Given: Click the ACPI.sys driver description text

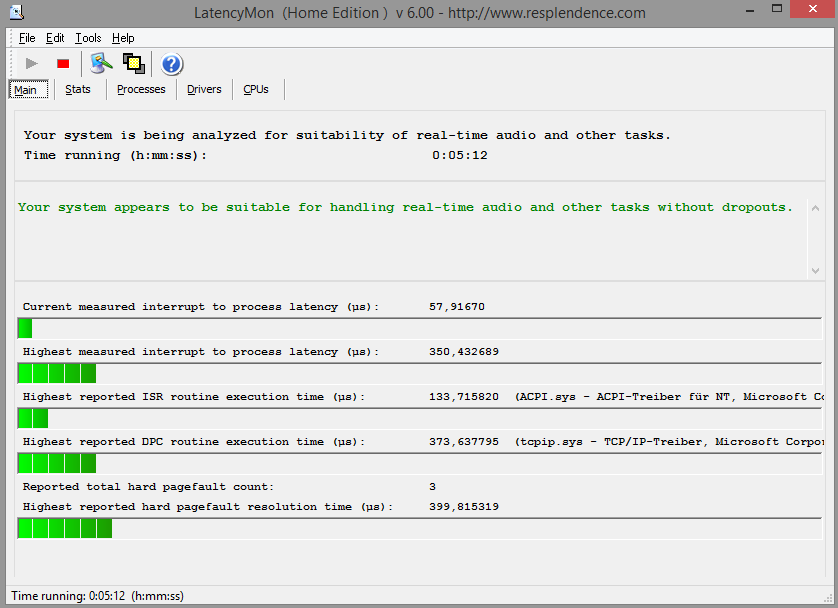Looking at the screenshot, I should (670, 396).
